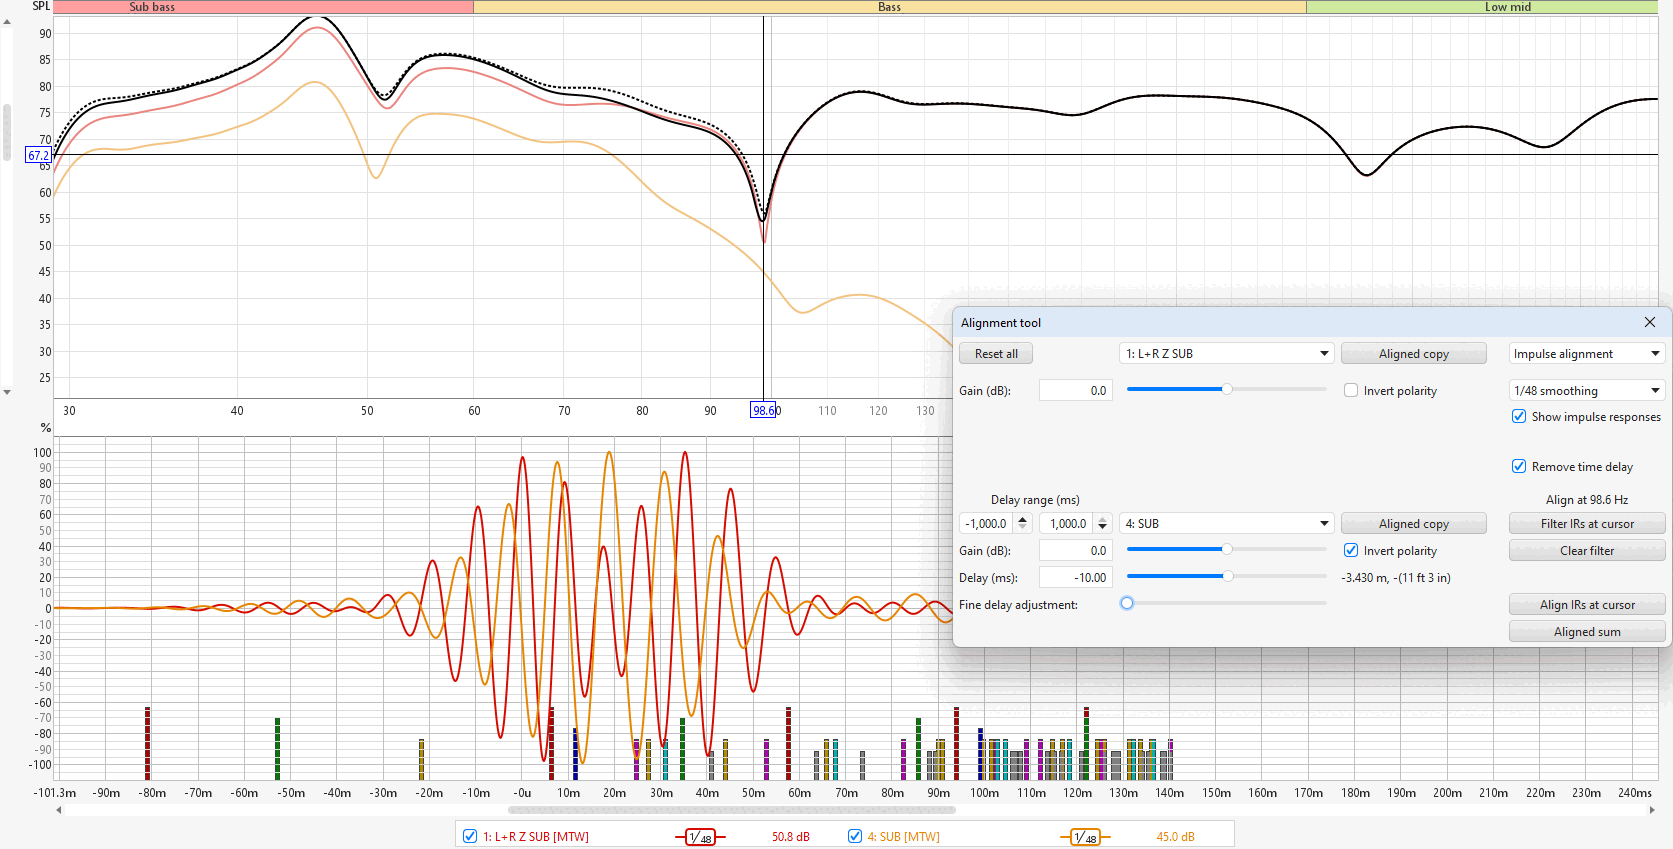1673x849 pixels.
Task: Open the 1: L+R Z SUB measurement dropdown
Action: pos(1227,354)
